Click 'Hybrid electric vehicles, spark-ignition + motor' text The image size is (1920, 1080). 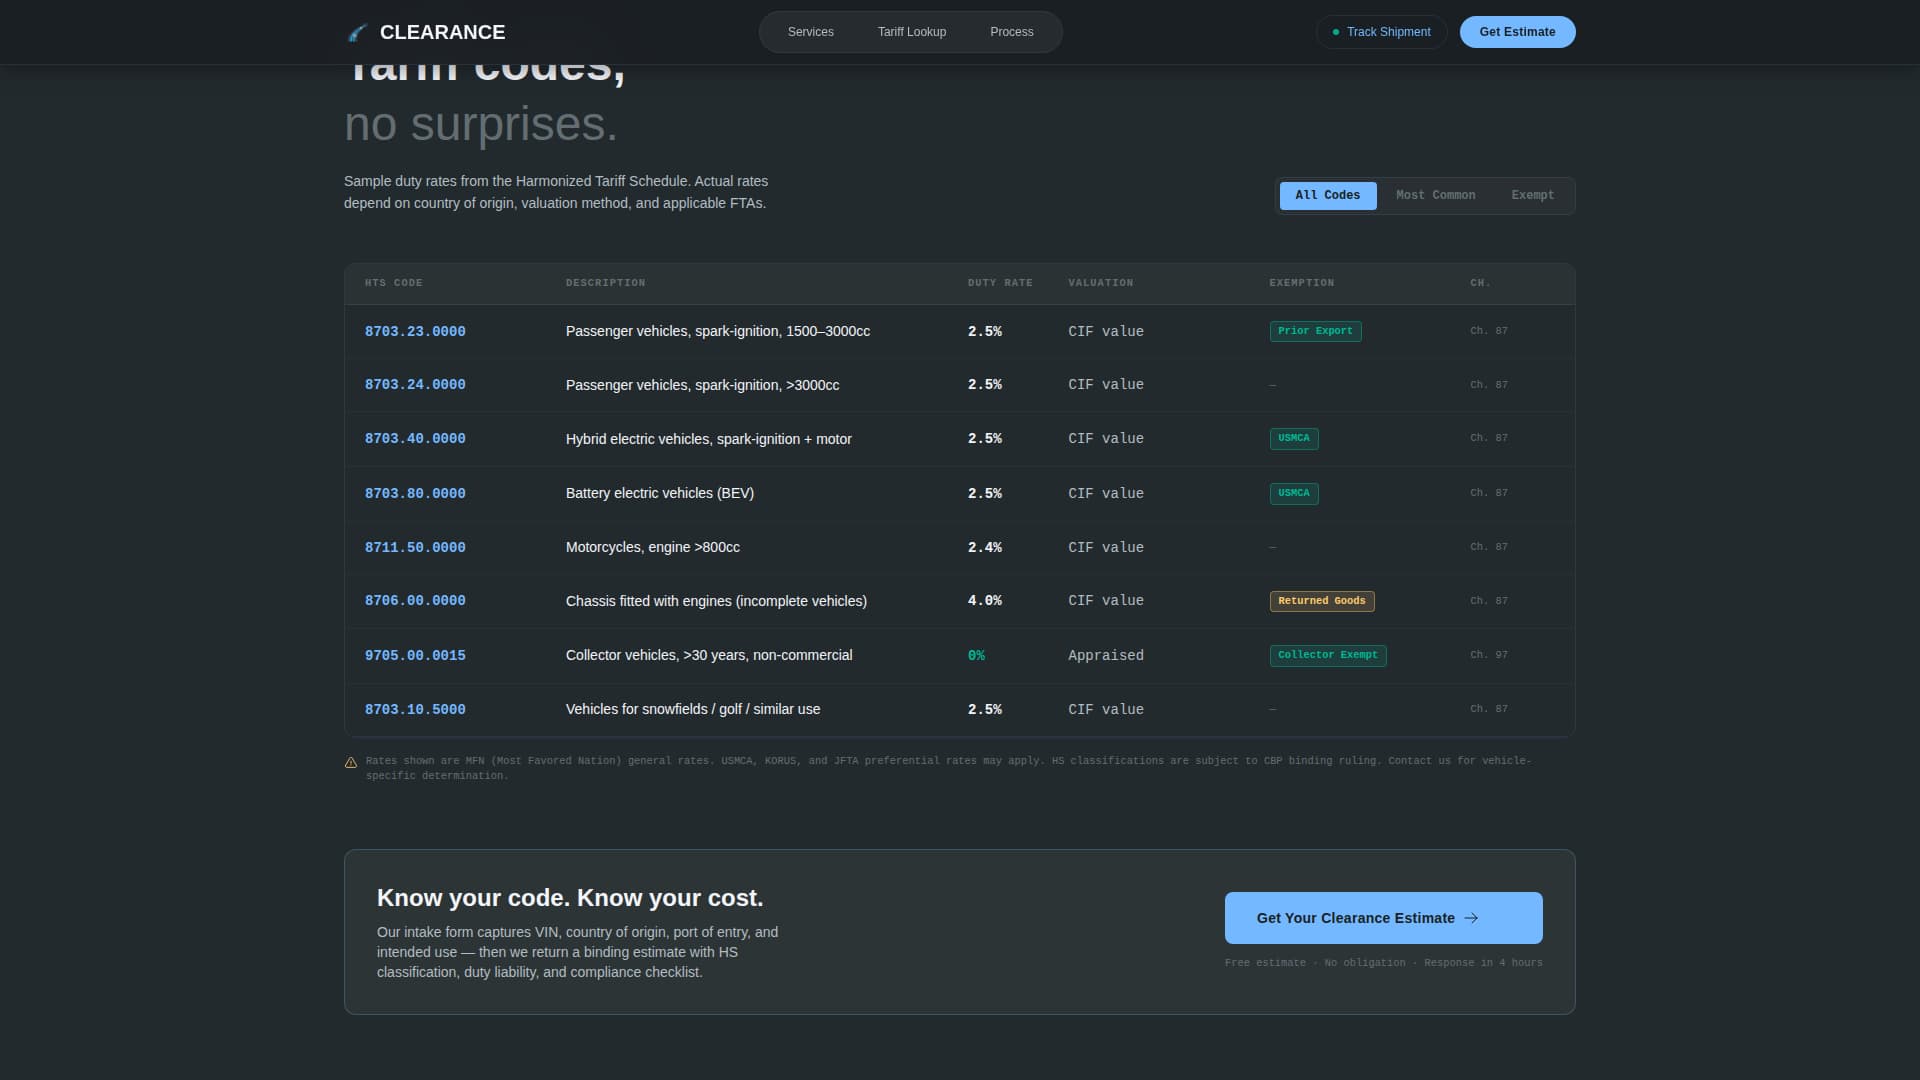coord(709,439)
